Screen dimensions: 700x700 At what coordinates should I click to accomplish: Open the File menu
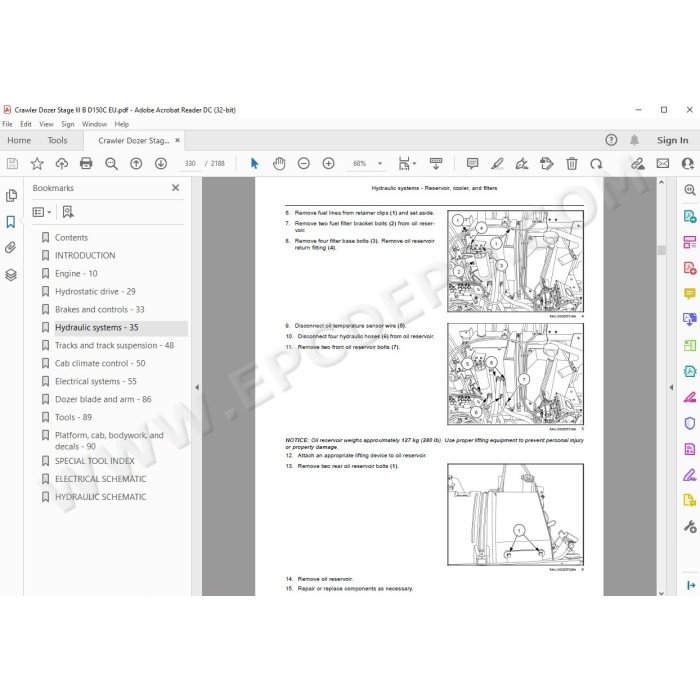(x=8, y=124)
